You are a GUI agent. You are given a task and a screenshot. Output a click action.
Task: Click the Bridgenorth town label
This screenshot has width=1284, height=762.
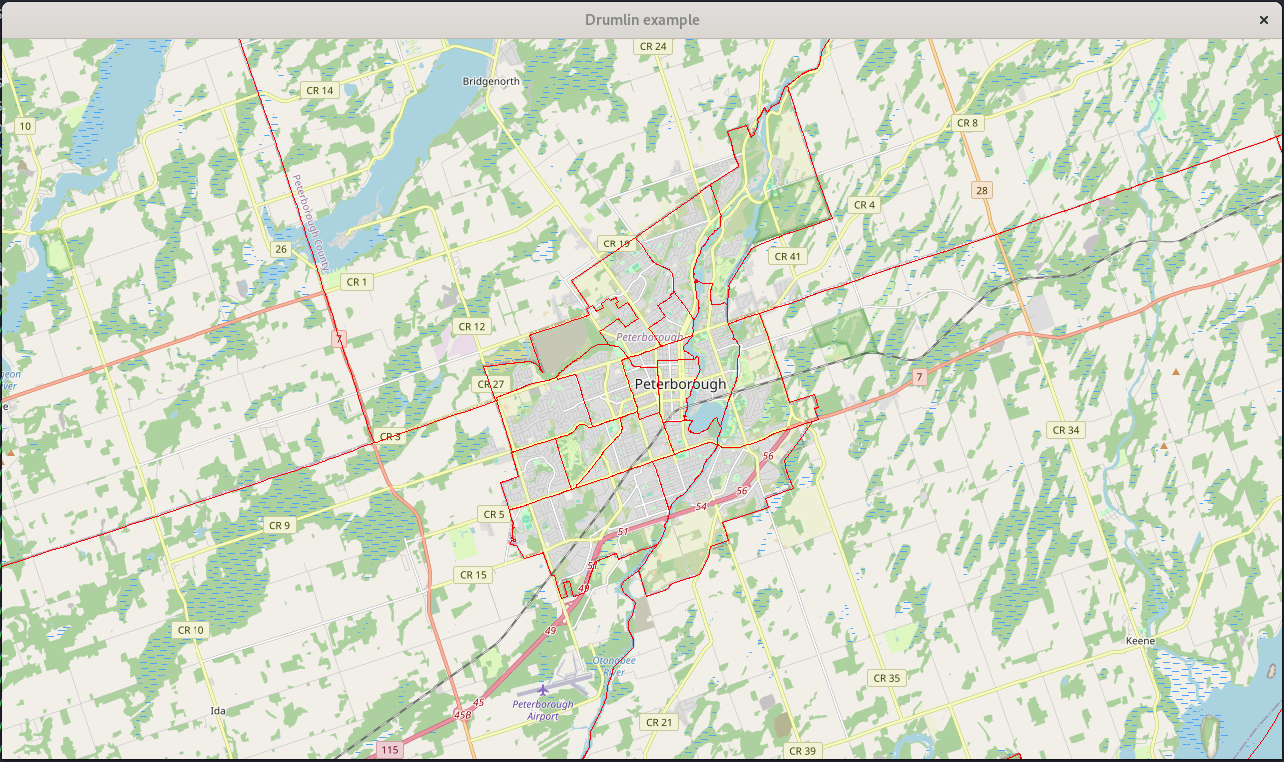pyautogui.click(x=491, y=81)
